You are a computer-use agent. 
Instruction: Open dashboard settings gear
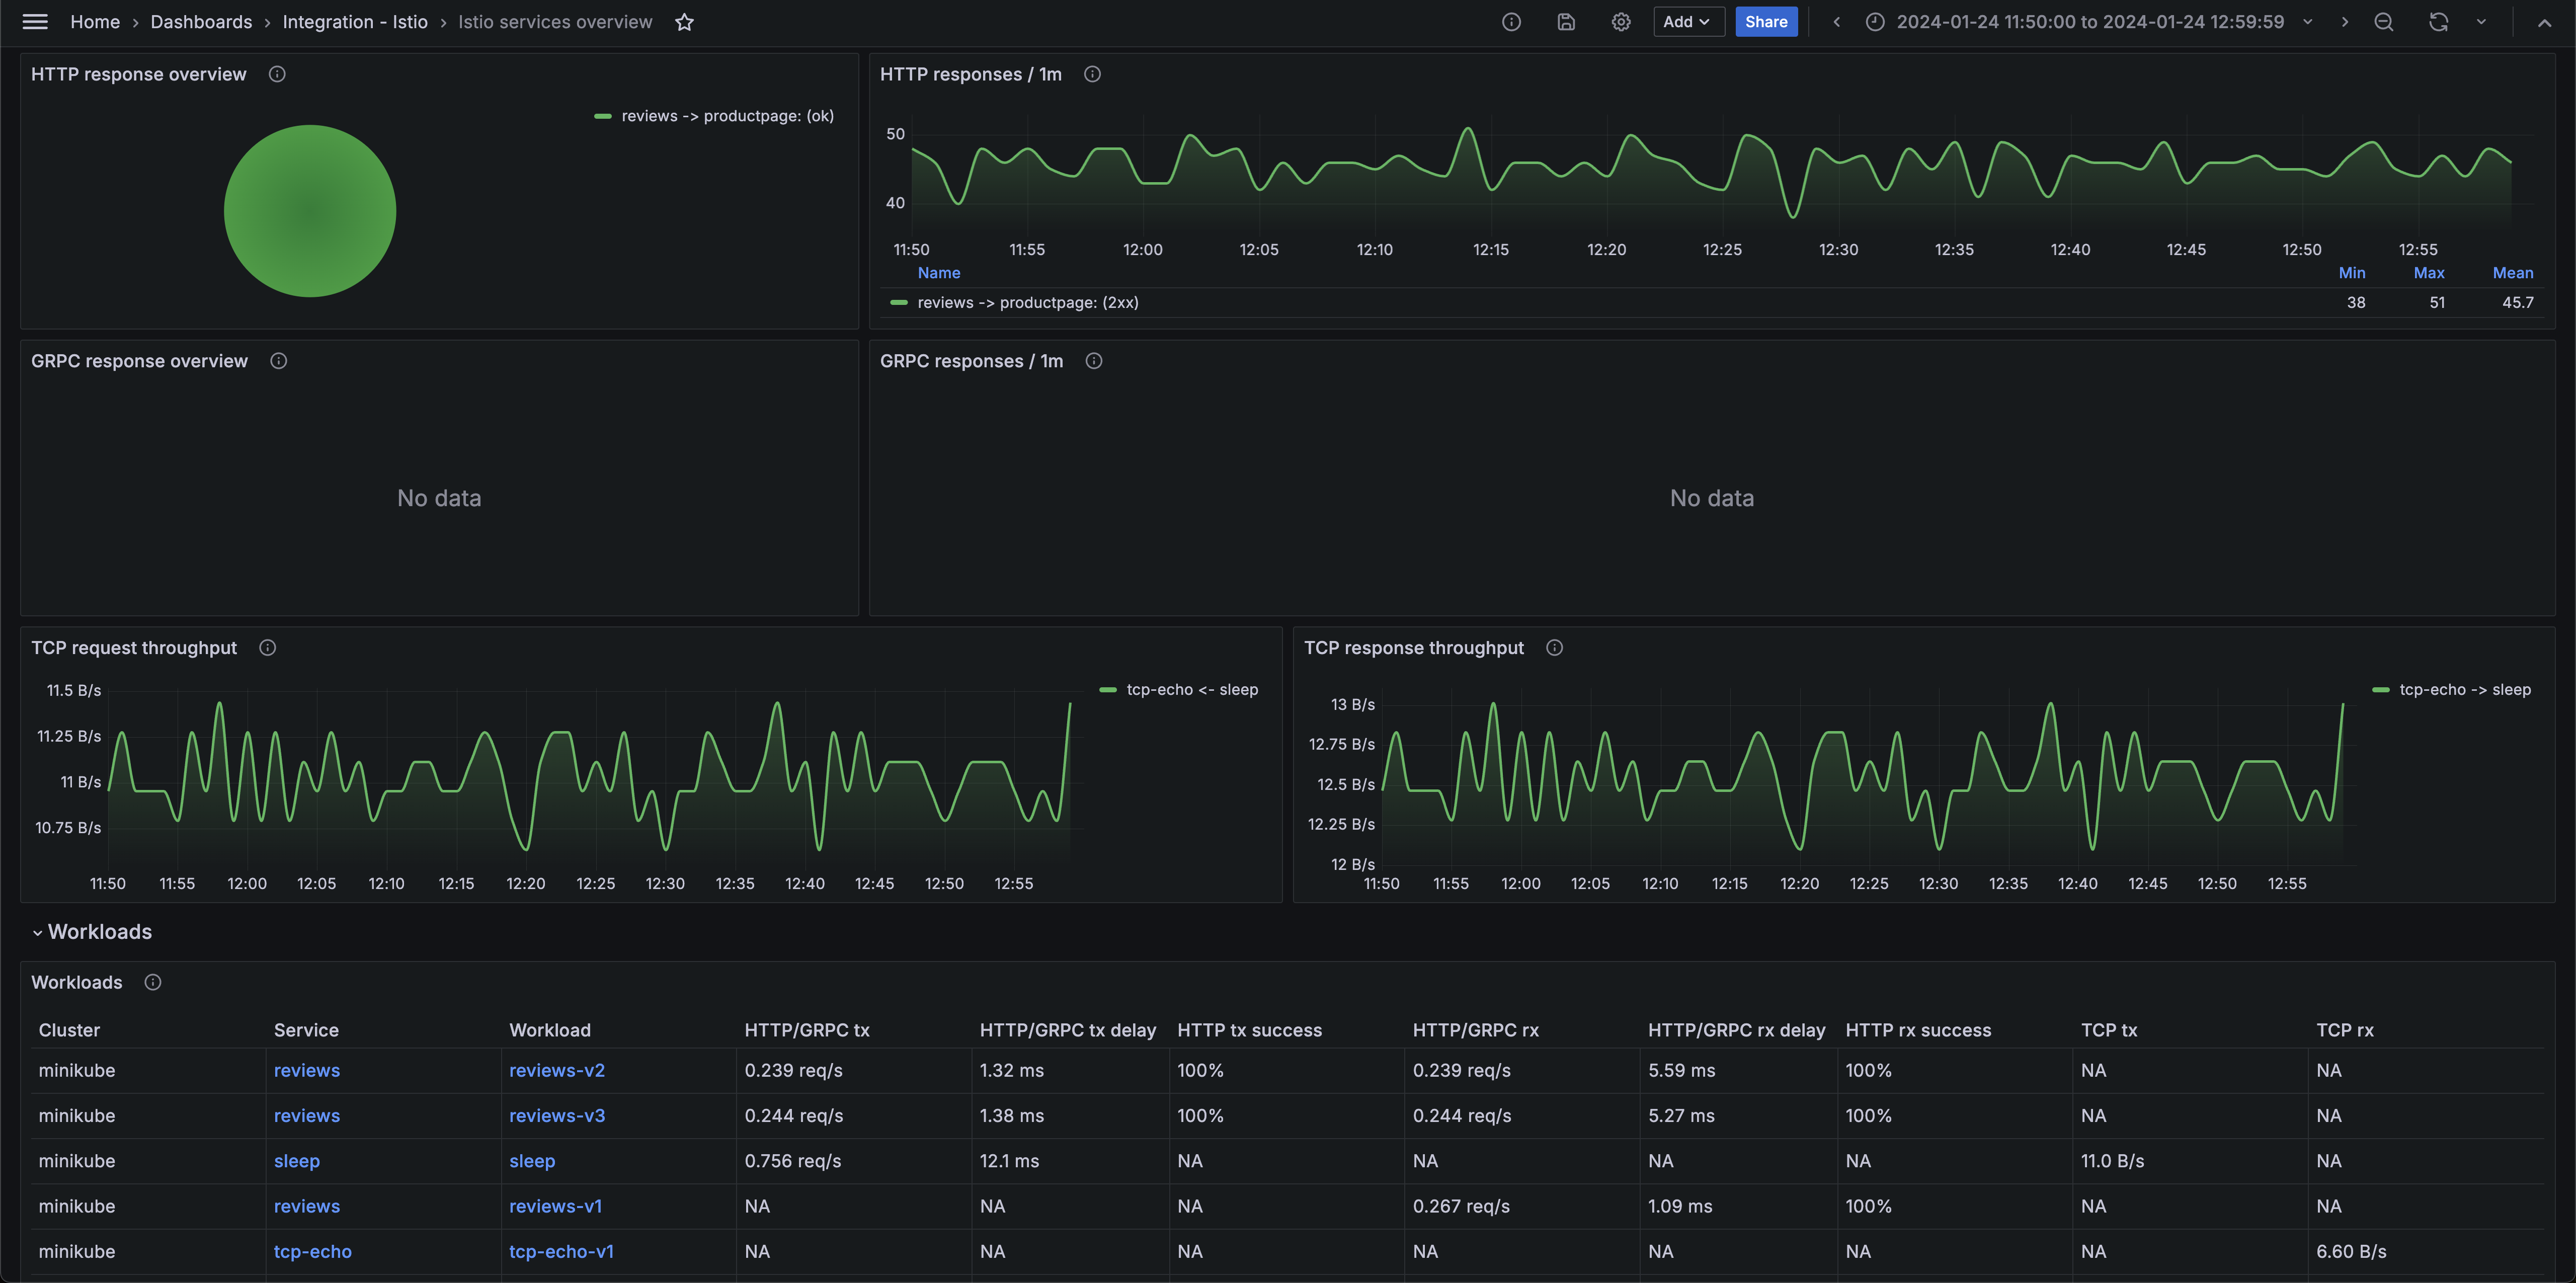point(1621,22)
